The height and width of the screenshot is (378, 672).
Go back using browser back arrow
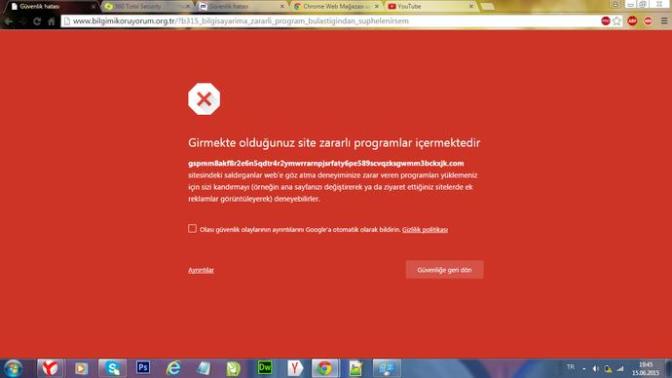coord(9,21)
